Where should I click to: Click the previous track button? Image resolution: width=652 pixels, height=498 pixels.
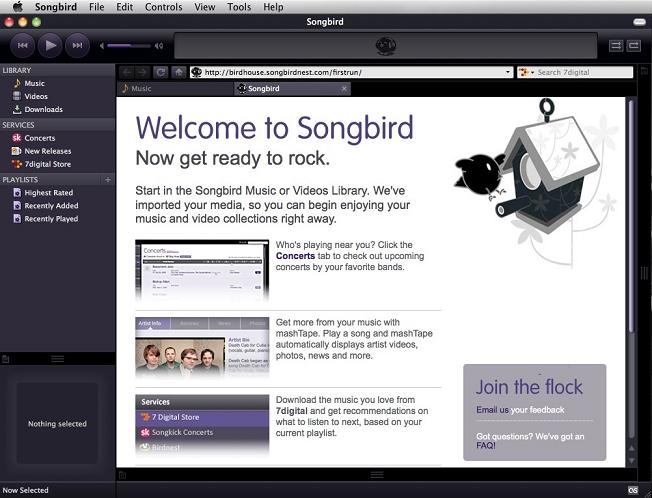[x=22, y=45]
